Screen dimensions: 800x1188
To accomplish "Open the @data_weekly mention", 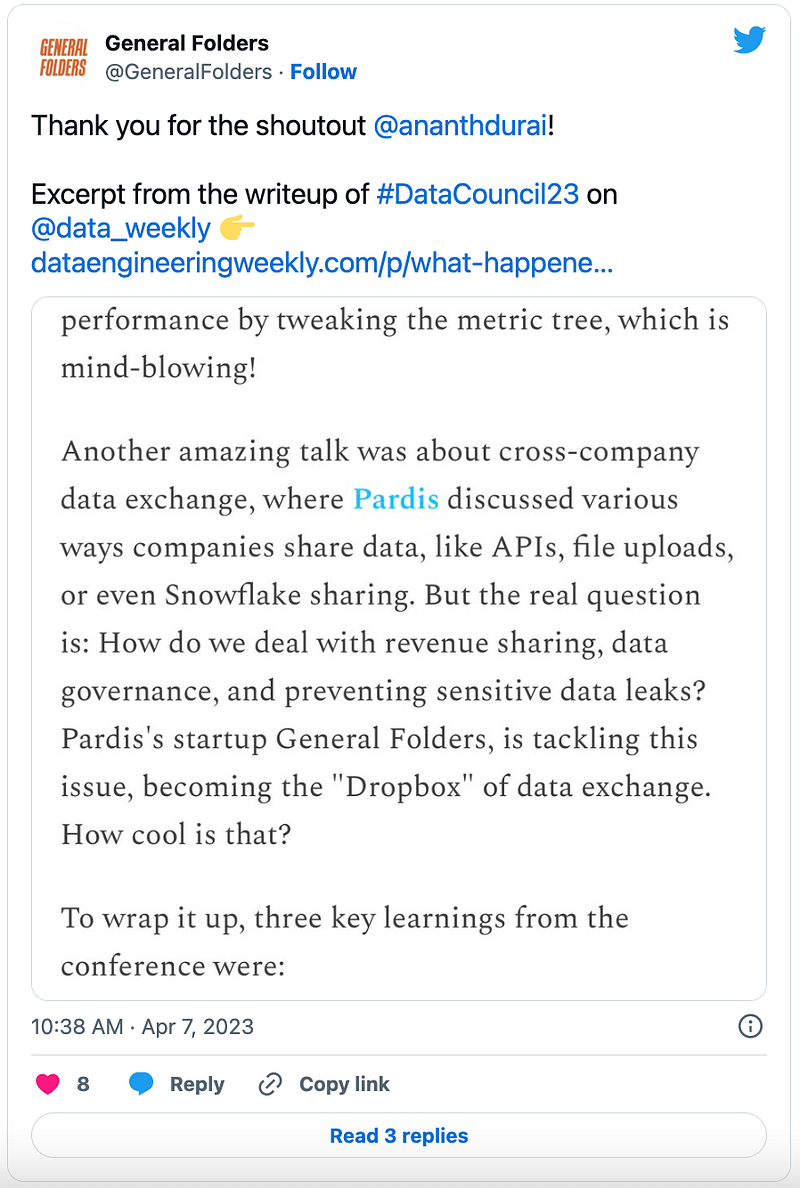I will (121, 228).
